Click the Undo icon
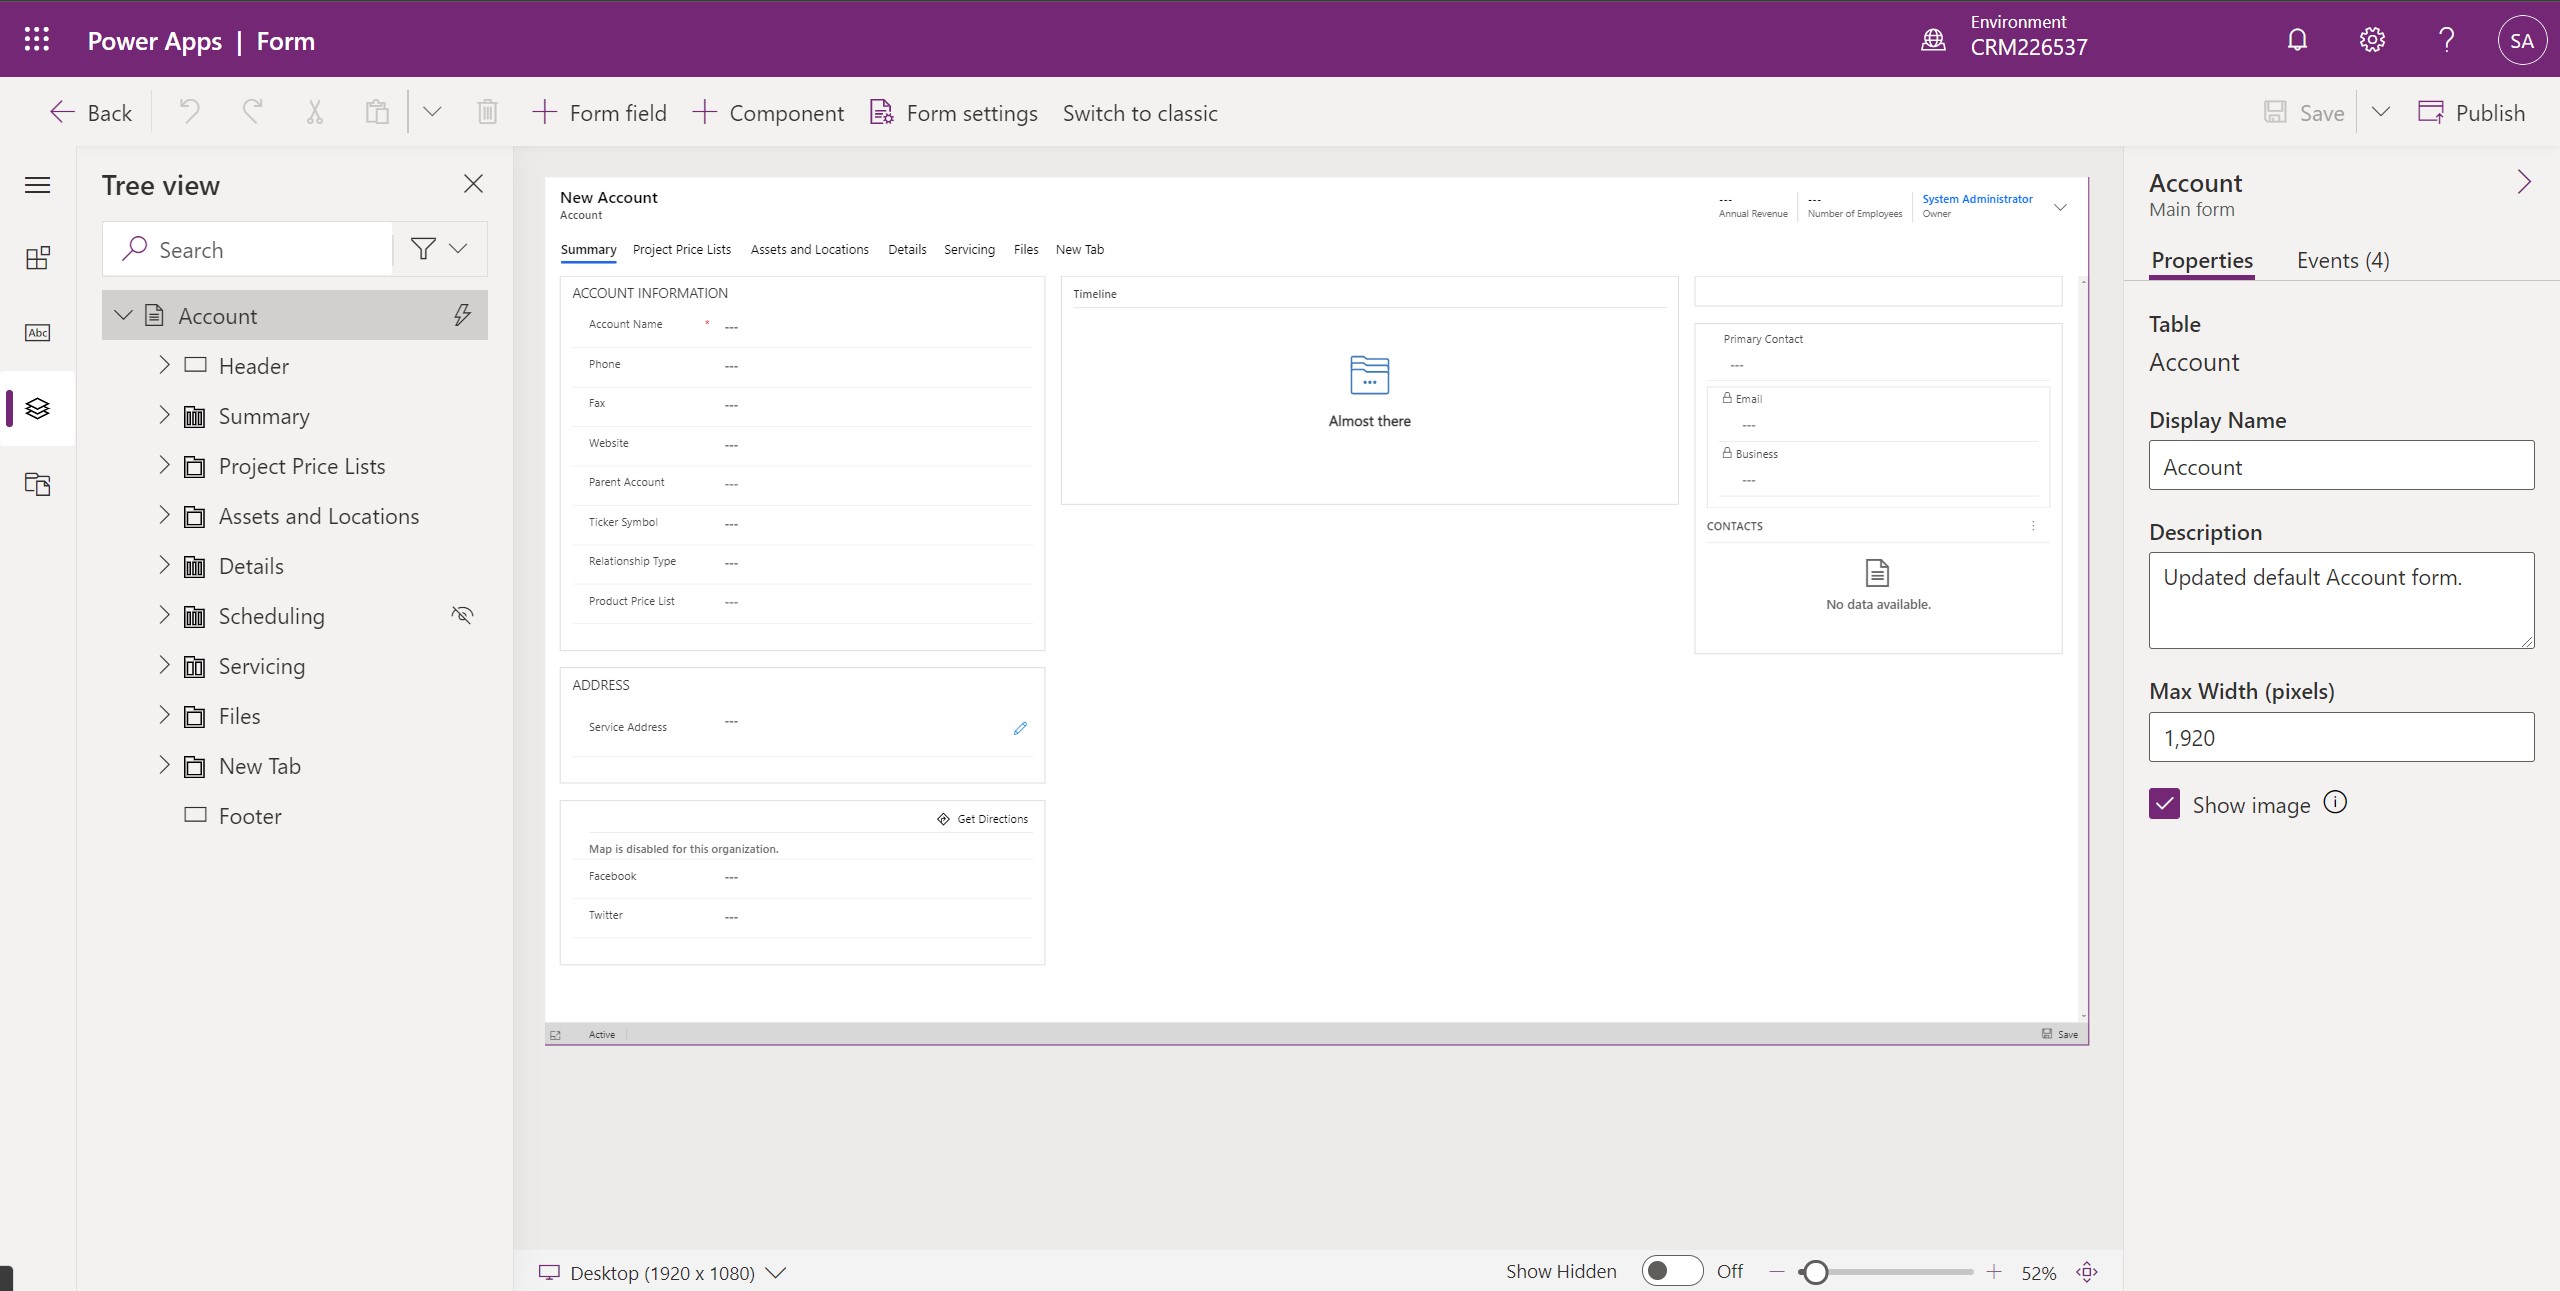Screen dimensions: 2560x1291 (188, 112)
